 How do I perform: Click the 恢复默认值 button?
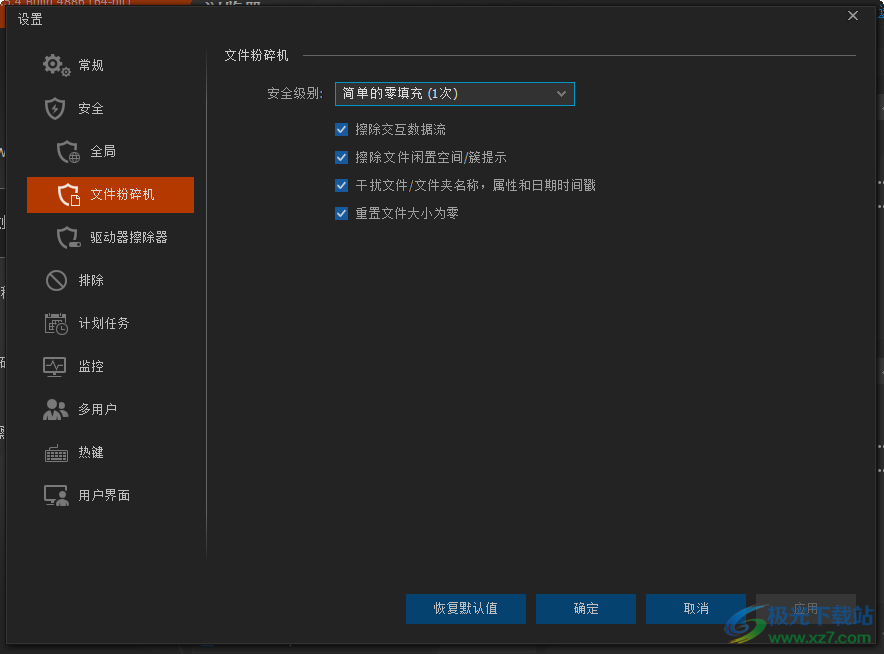[x=465, y=608]
